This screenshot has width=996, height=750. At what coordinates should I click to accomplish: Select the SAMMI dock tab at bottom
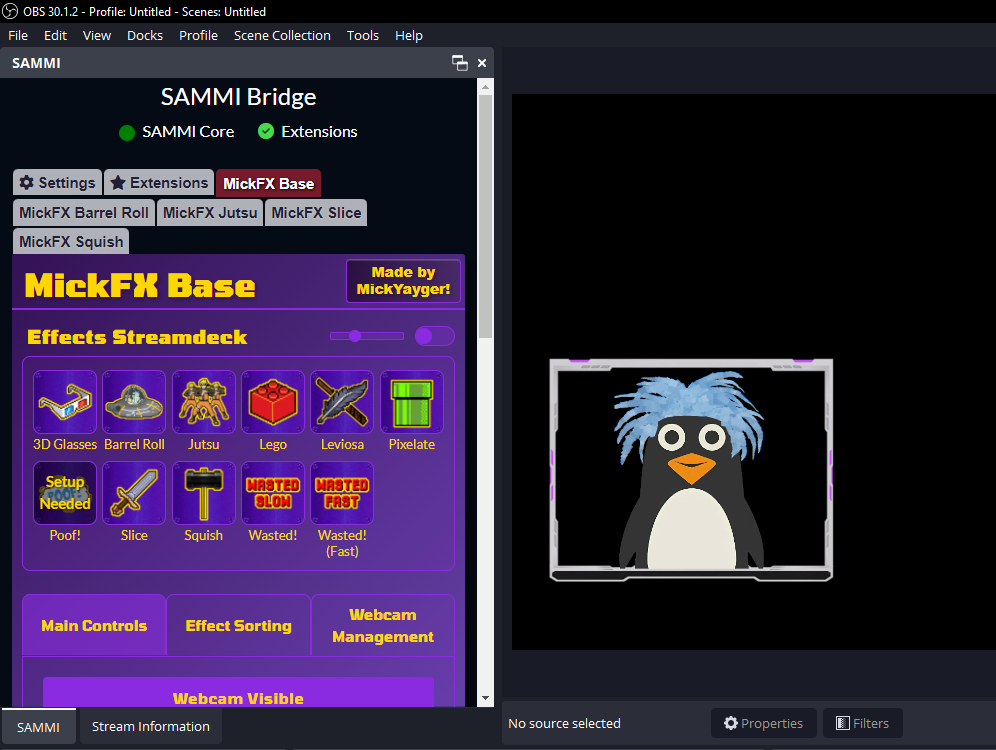[x=38, y=727]
